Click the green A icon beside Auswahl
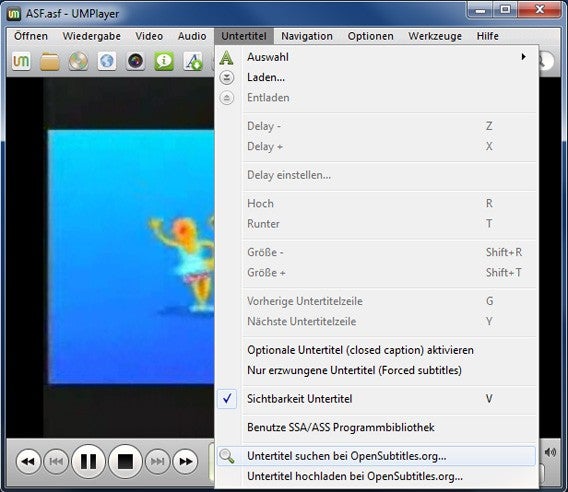 coord(227,57)
